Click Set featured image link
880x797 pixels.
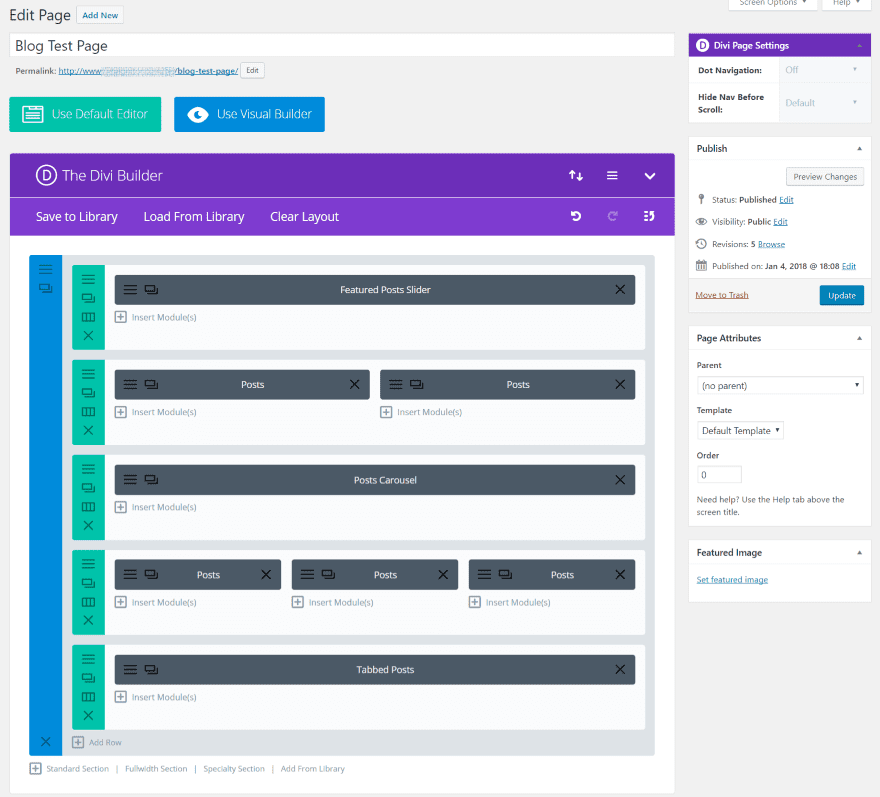coord(732,580)
